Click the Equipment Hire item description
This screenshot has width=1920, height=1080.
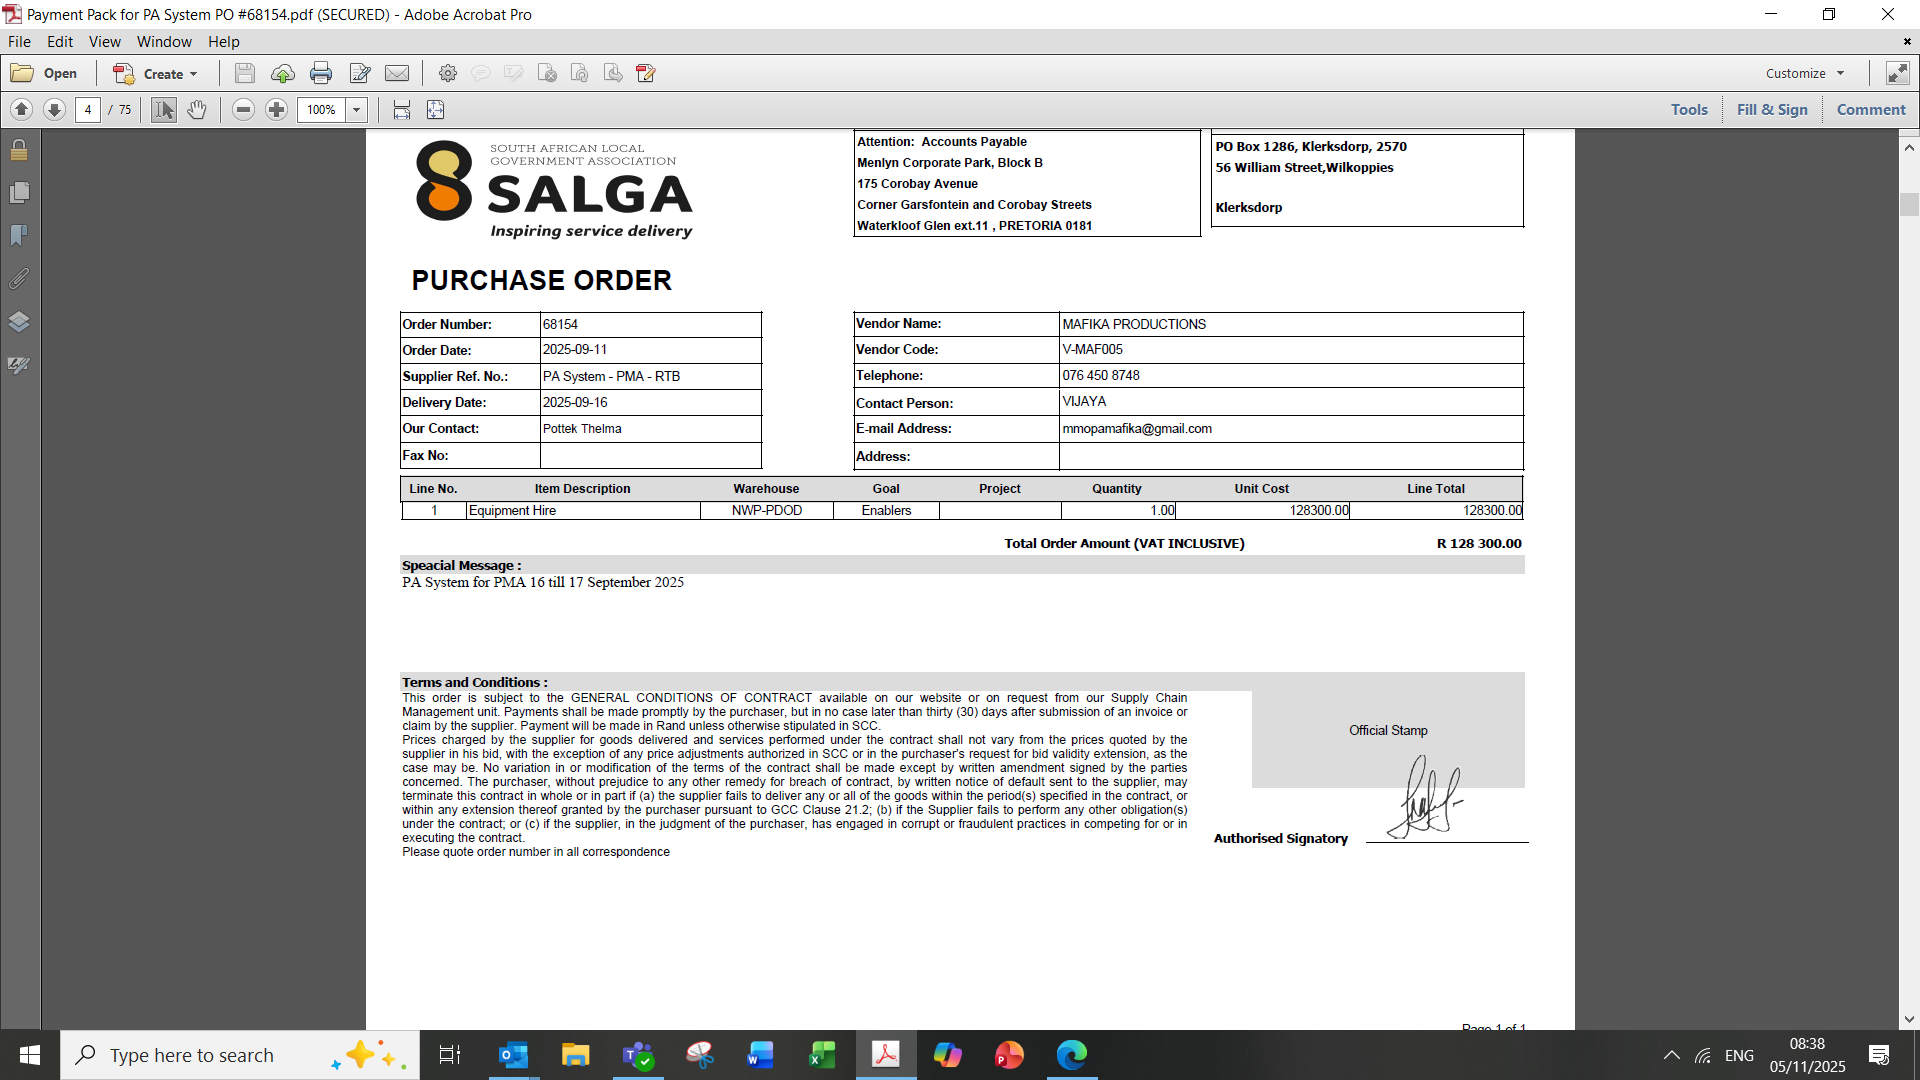tap(512, 510)
